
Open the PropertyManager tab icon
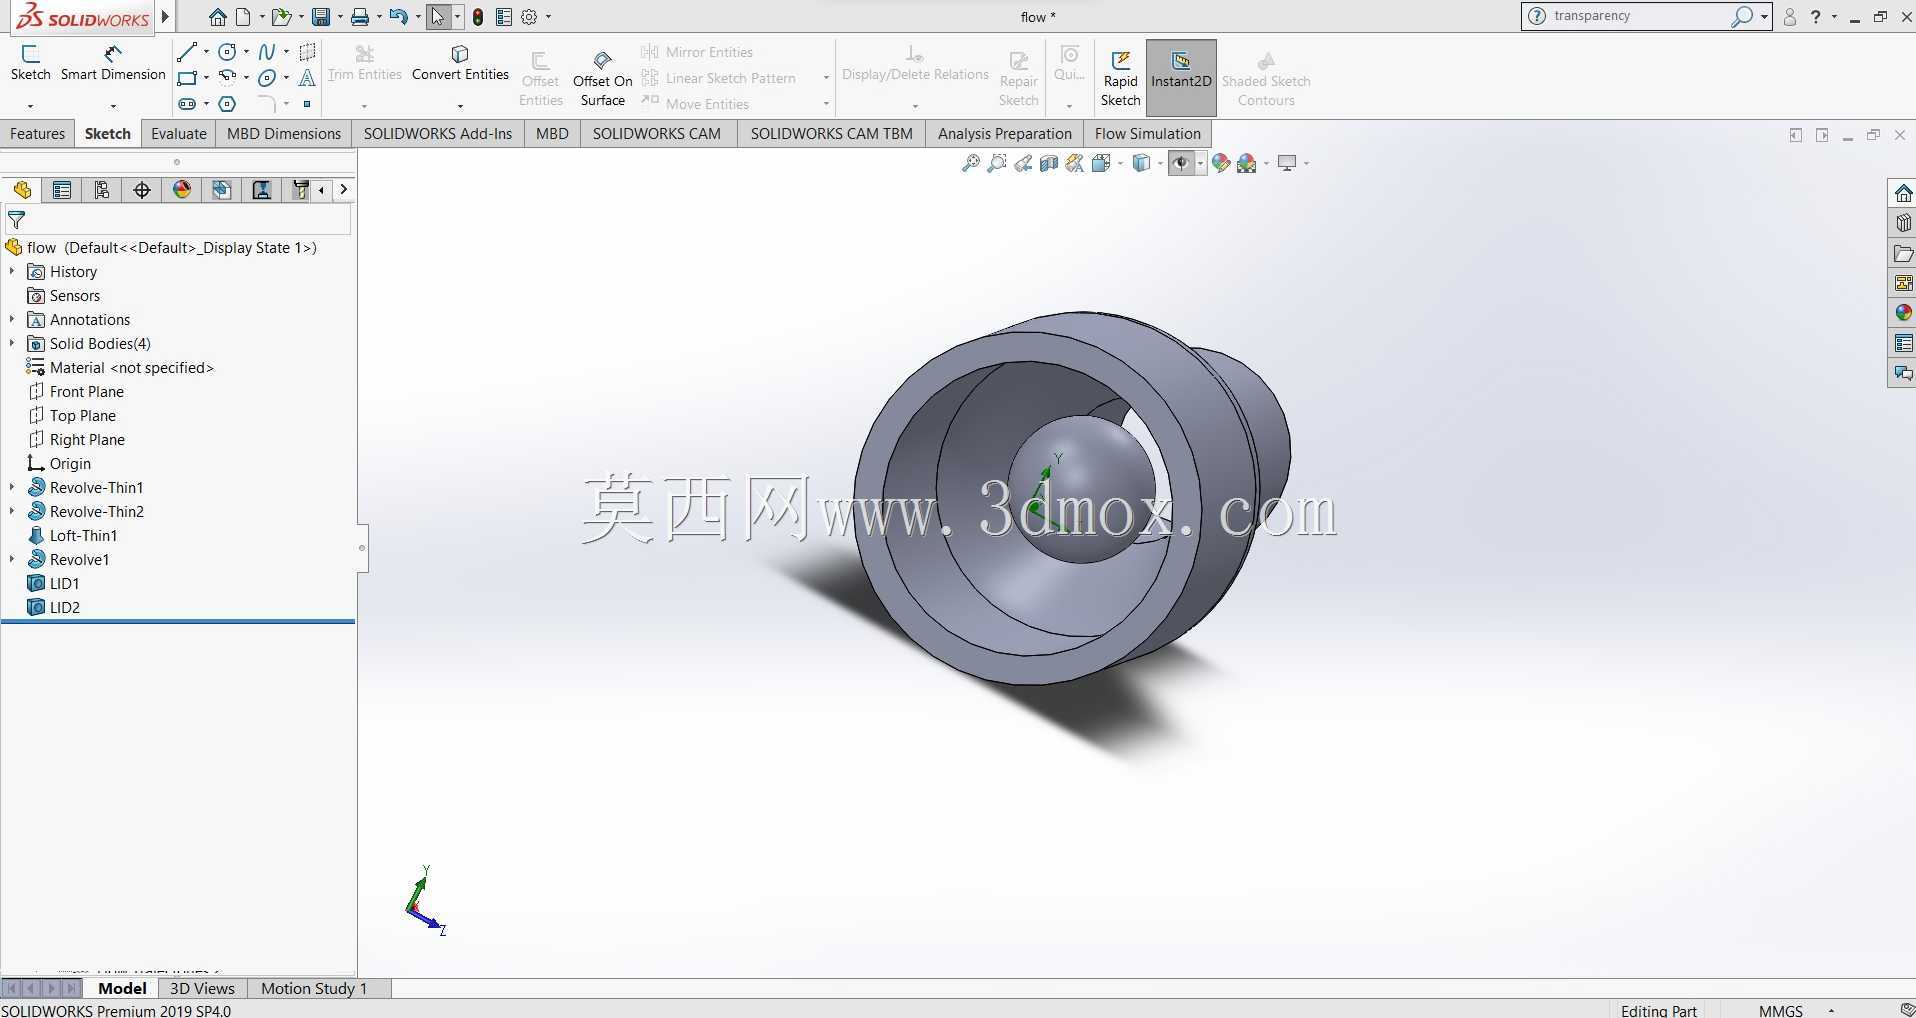(62, 190)
